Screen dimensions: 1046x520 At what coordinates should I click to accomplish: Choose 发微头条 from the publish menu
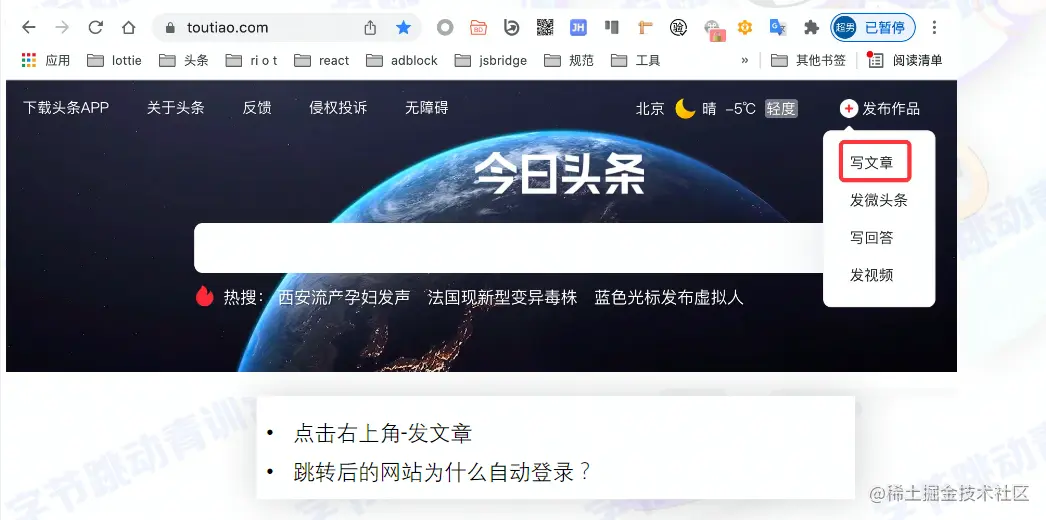click(x=879, y=200)
